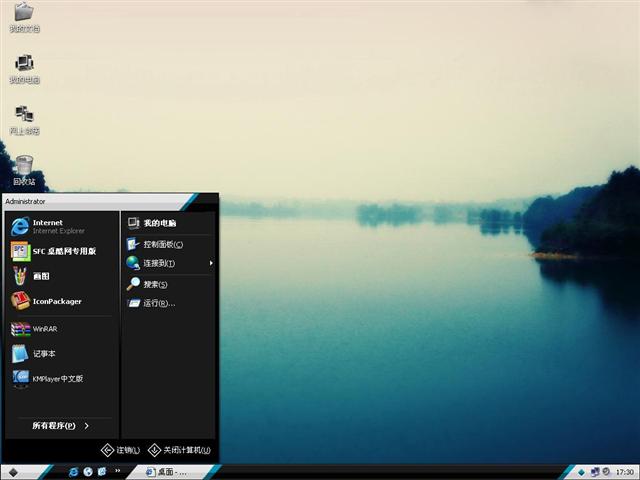
Task: Click the network computers tray icon
Action: click(595, 472)
